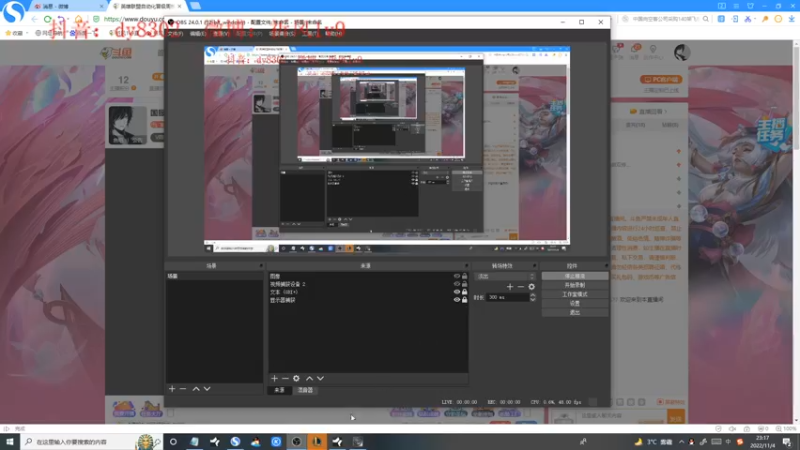The image size is (800, 450).
Task: Toggle visibility of 视频捕获设备 2 source
Action: point(457,284)
